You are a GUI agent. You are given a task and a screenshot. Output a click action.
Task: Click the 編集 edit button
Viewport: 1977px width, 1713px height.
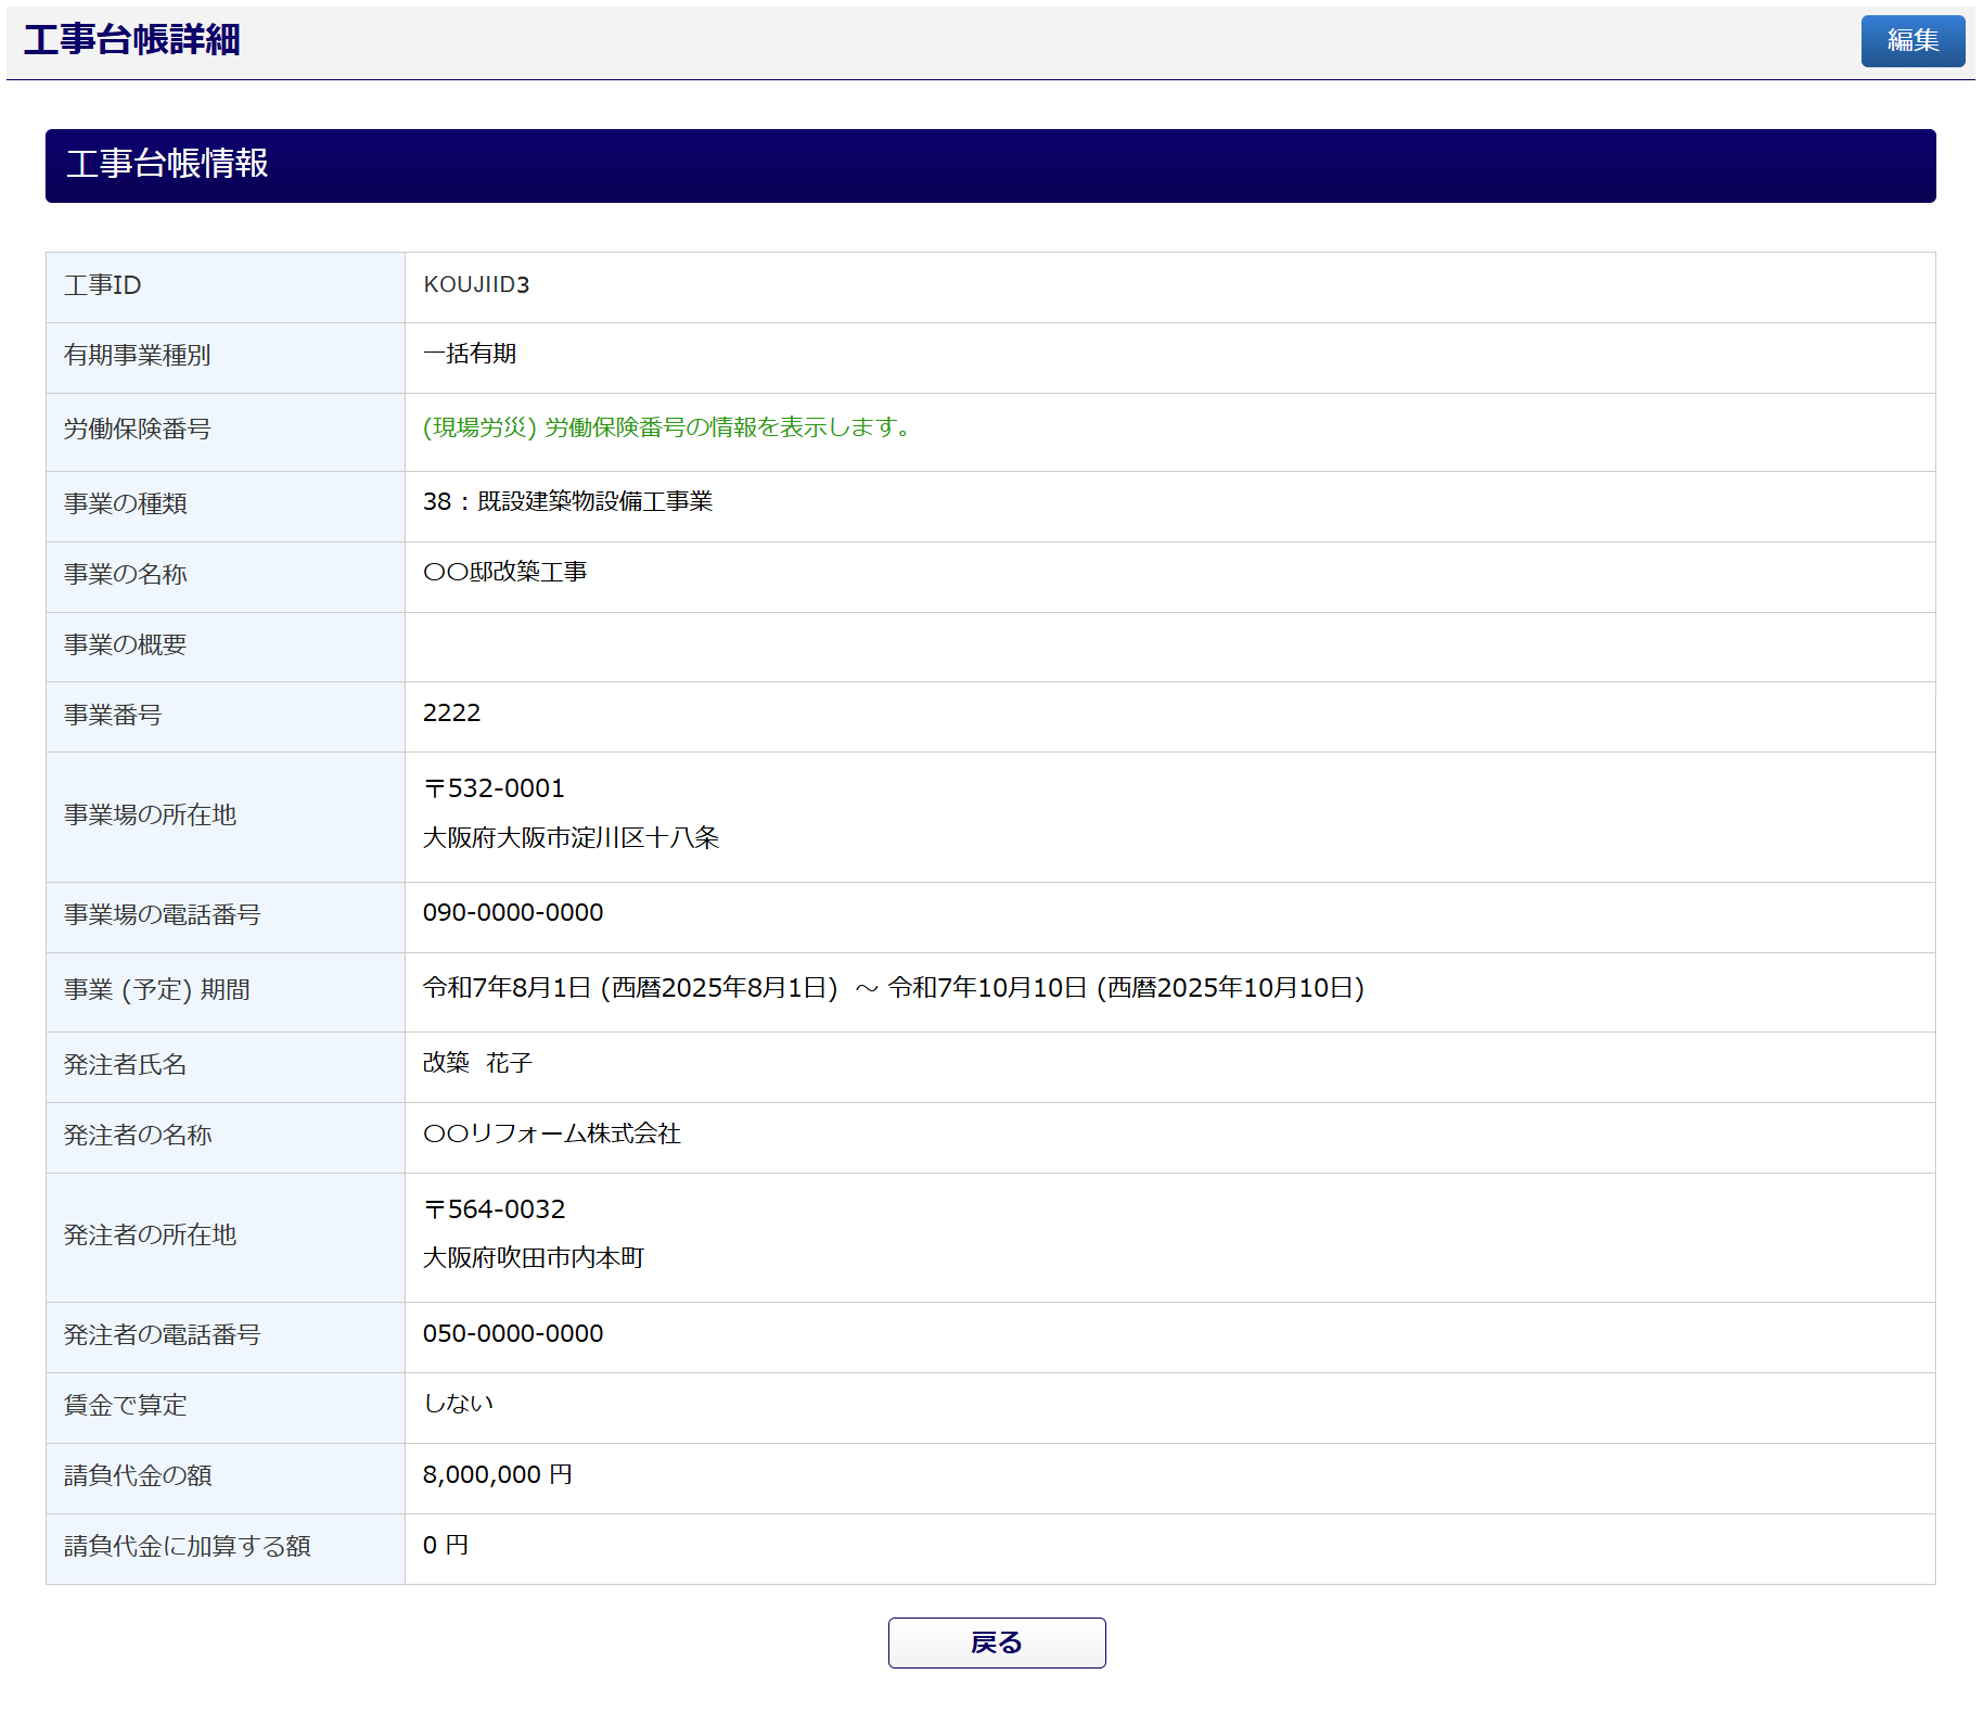[x=1911, y=41]
